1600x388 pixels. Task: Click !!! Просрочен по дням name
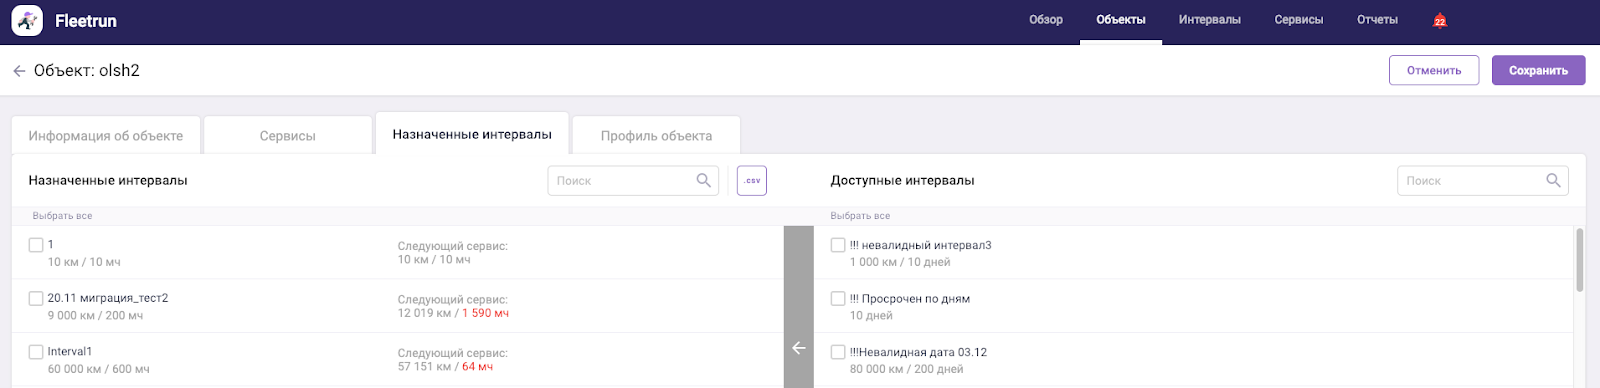click(x=910, y=298)
